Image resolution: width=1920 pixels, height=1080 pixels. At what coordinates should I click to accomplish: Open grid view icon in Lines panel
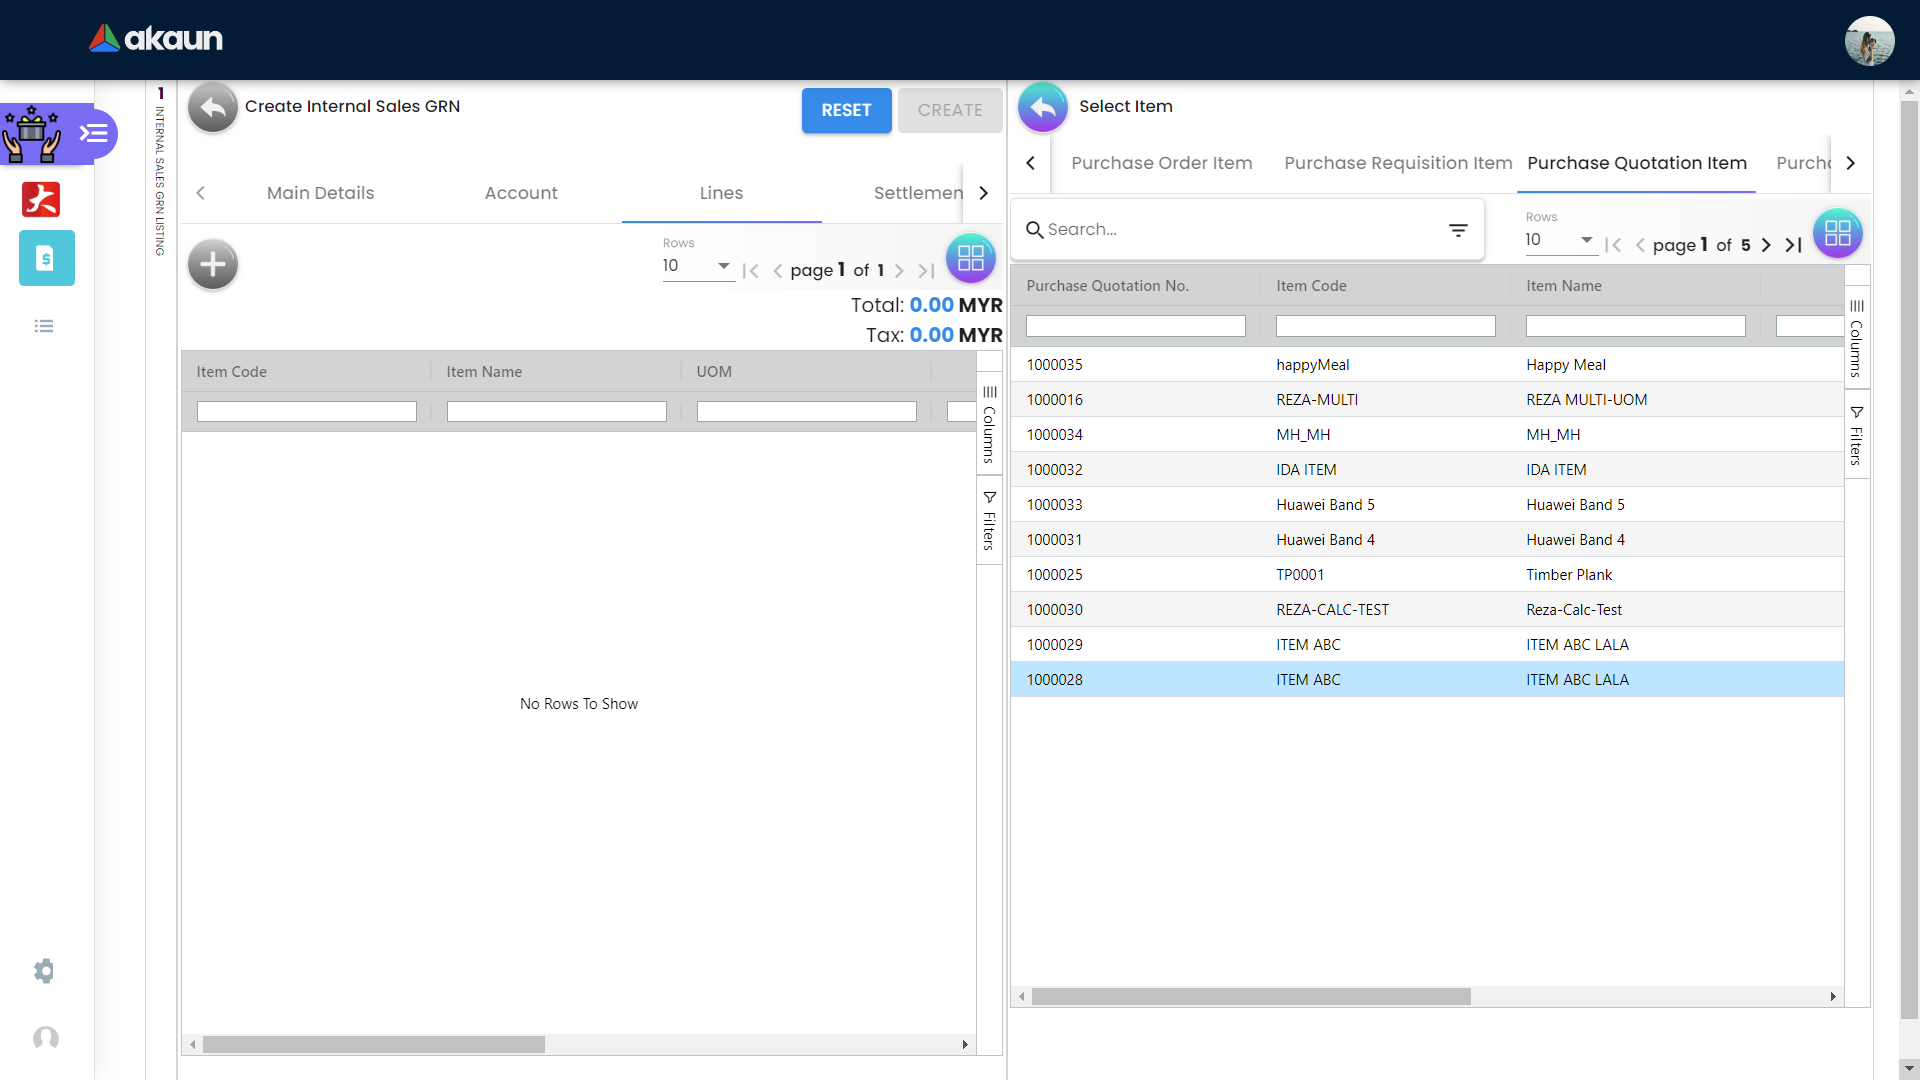click(970, 259)
